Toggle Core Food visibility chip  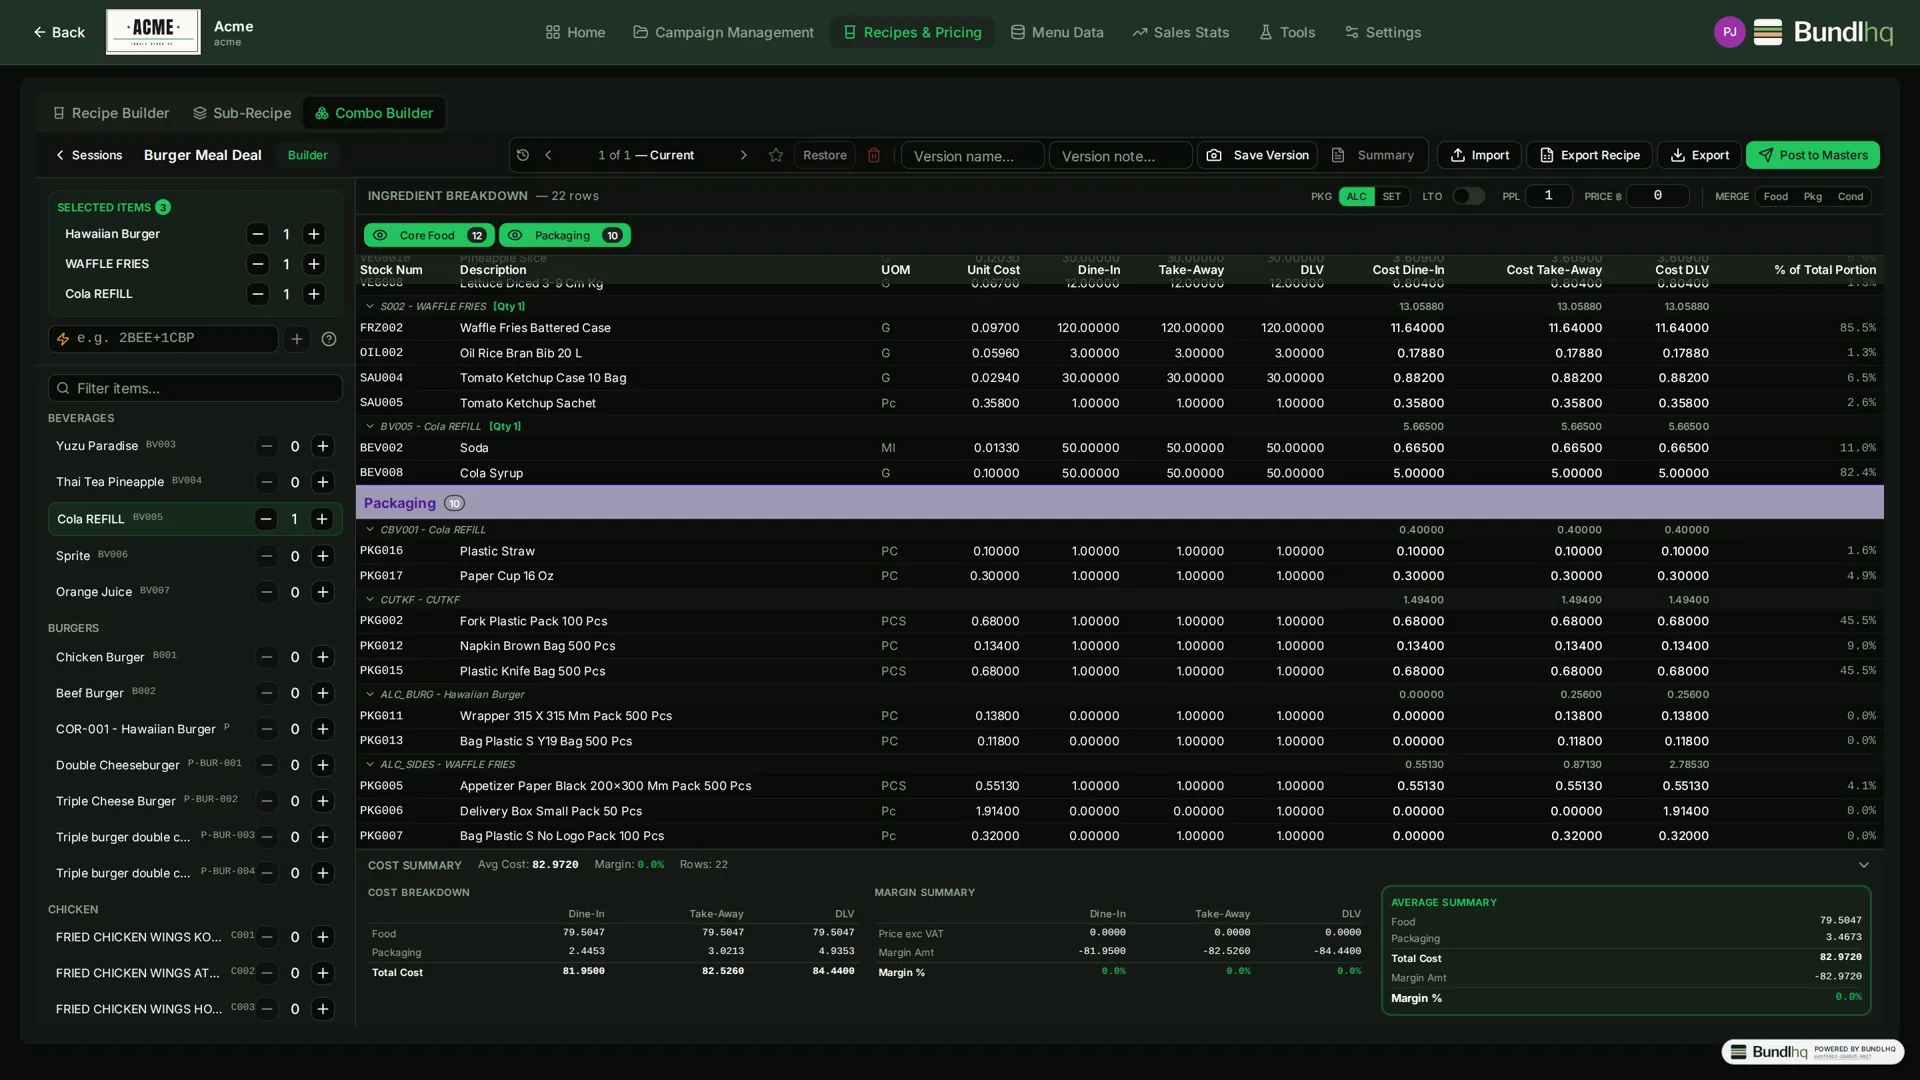pos(428,235)
